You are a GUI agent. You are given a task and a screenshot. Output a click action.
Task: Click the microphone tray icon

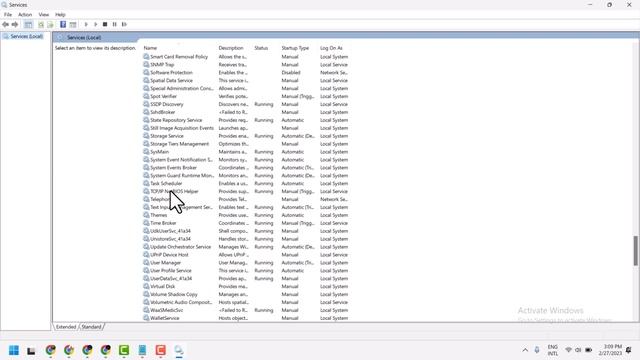pyautogui.click(x=537, y=350)
